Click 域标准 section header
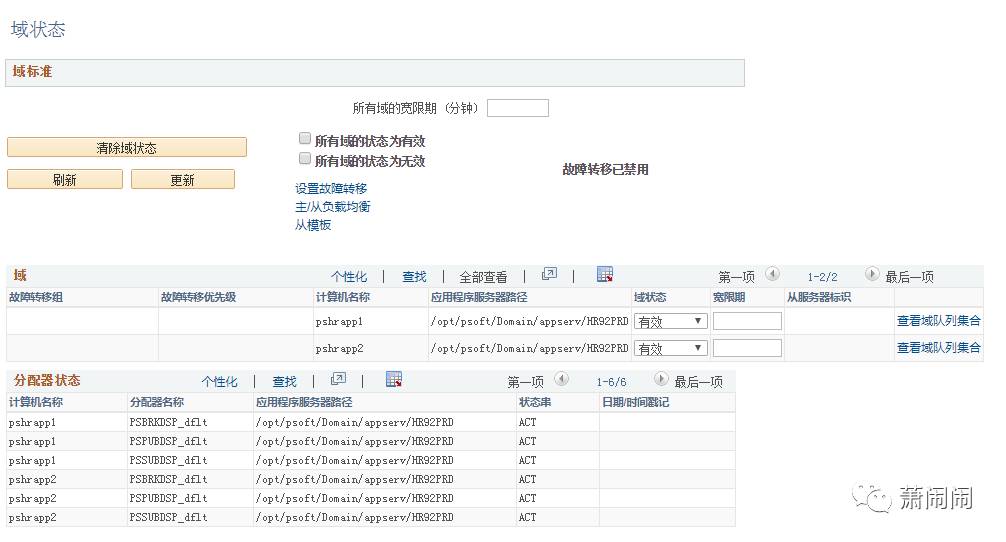Viewport: 1006px width, 542px height. tap(375, 72)
